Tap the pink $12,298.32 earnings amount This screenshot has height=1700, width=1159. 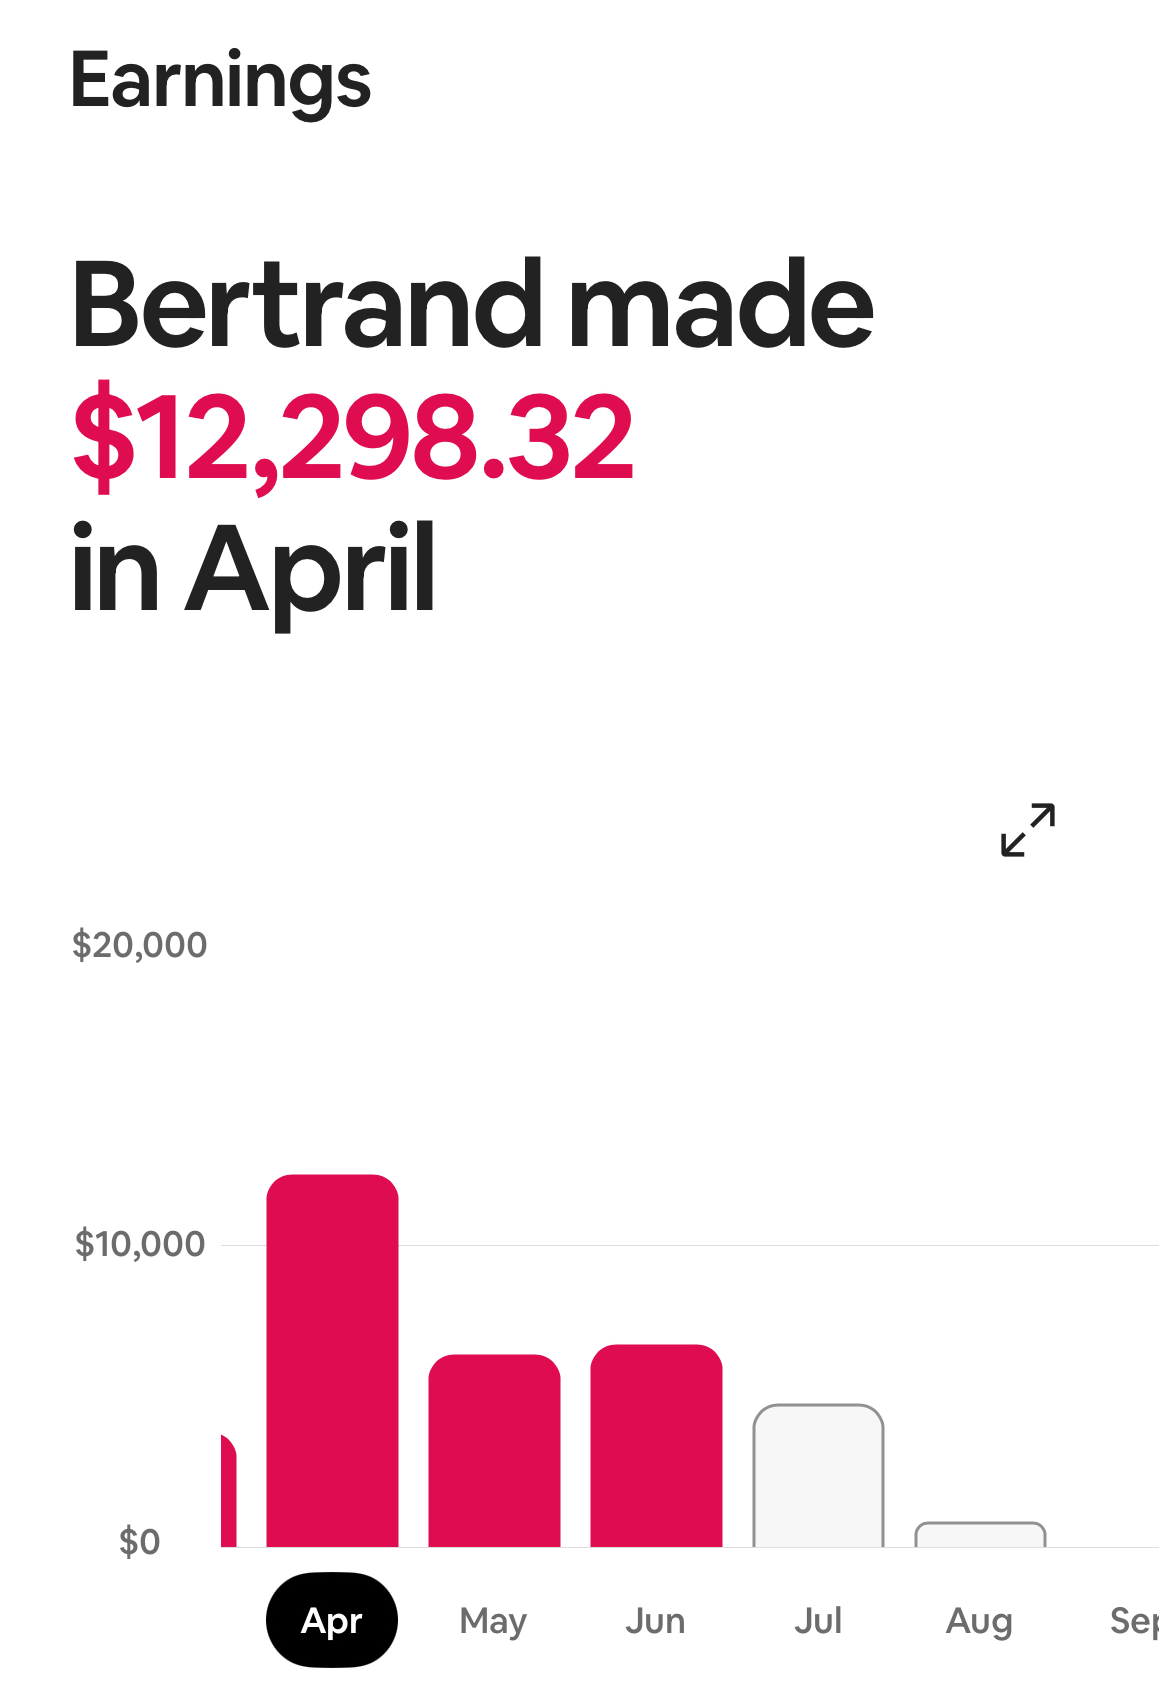coord(353,438)
